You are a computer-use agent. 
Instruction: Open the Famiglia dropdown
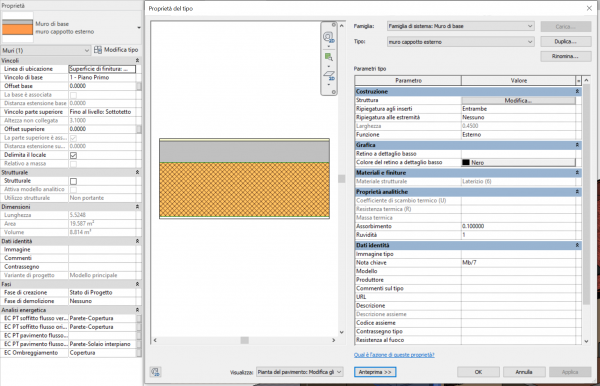coord(461,26)
